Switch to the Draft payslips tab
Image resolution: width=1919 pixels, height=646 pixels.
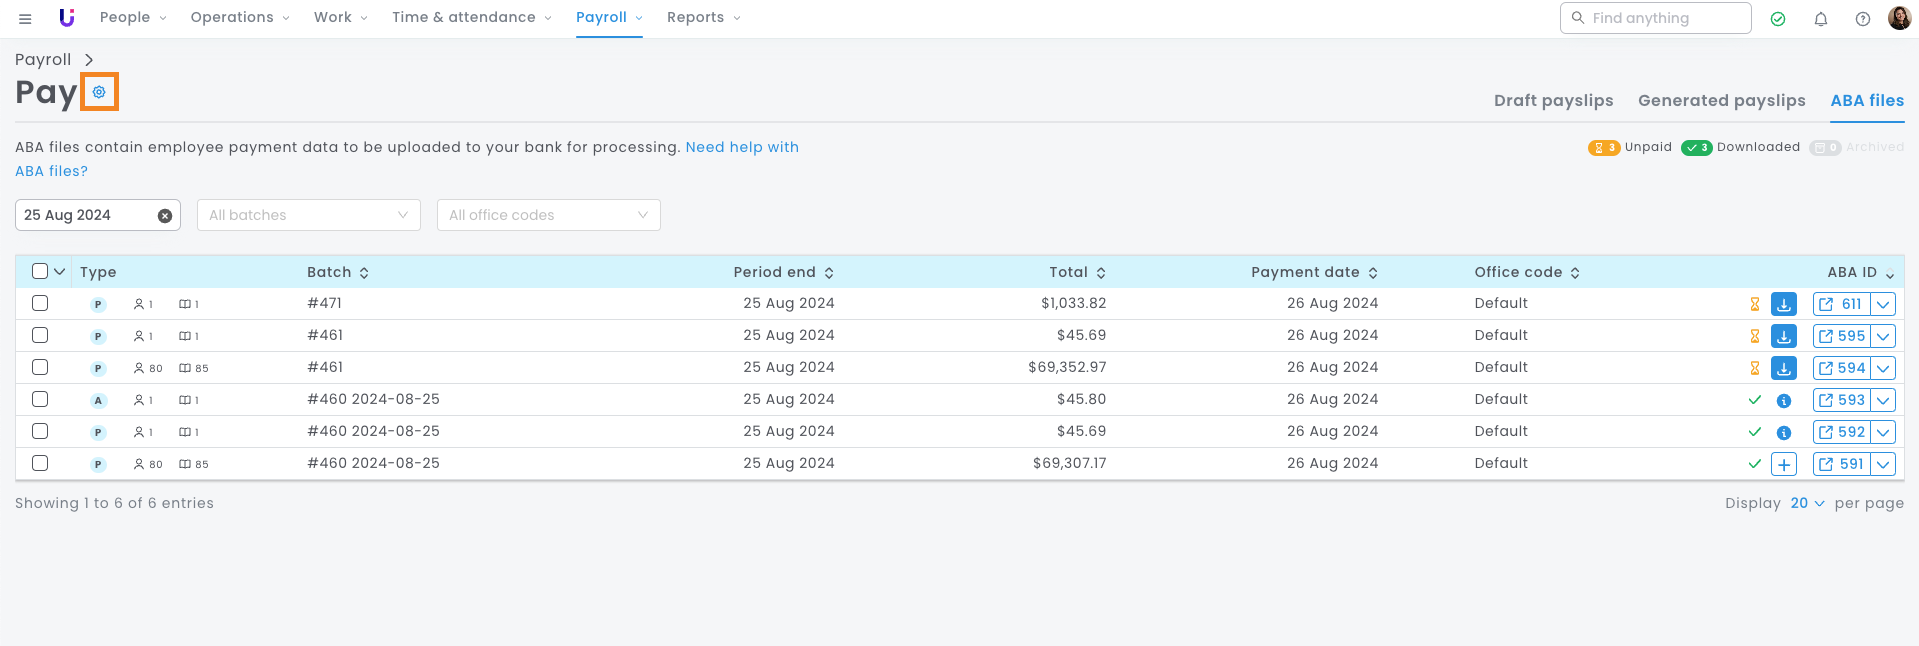click(x=1553, y=101)
